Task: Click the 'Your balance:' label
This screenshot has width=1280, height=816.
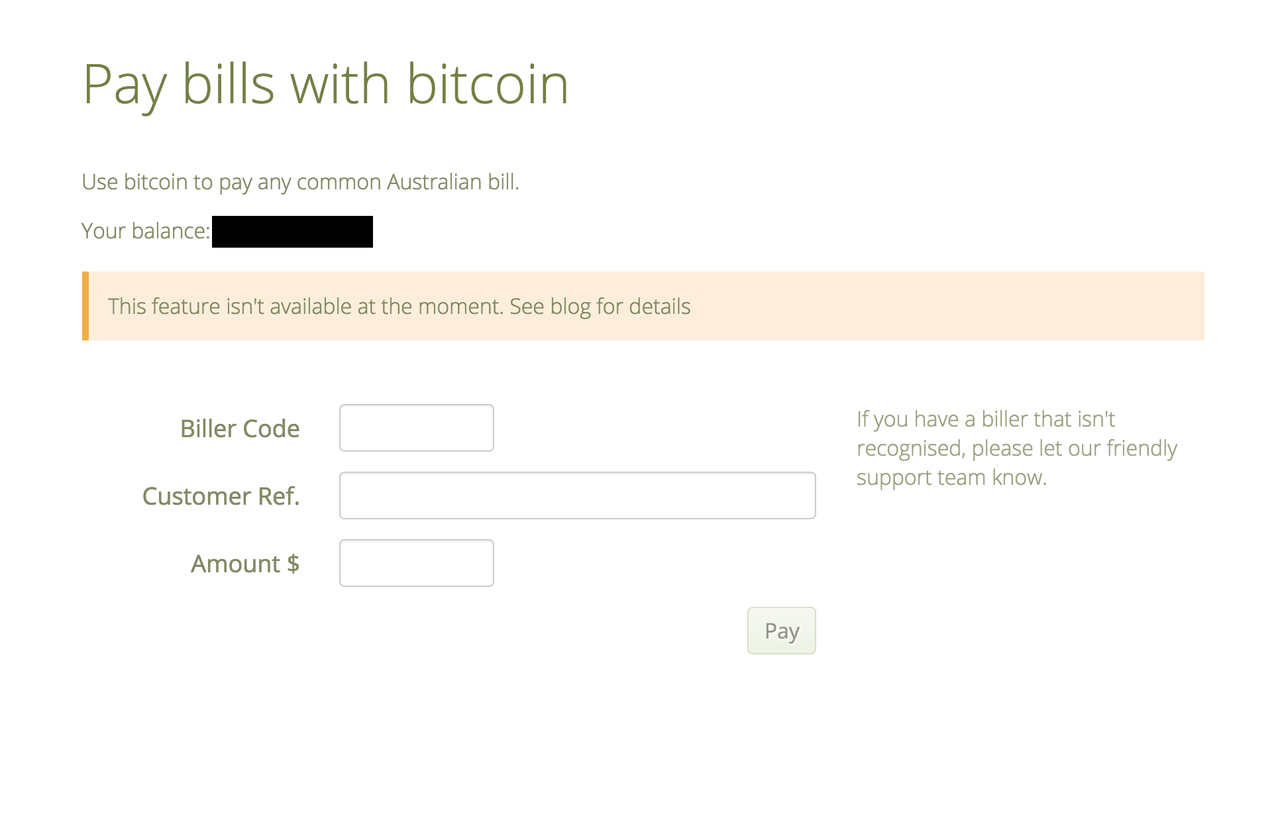Action: pyautogui.click(x=146, y=231)
